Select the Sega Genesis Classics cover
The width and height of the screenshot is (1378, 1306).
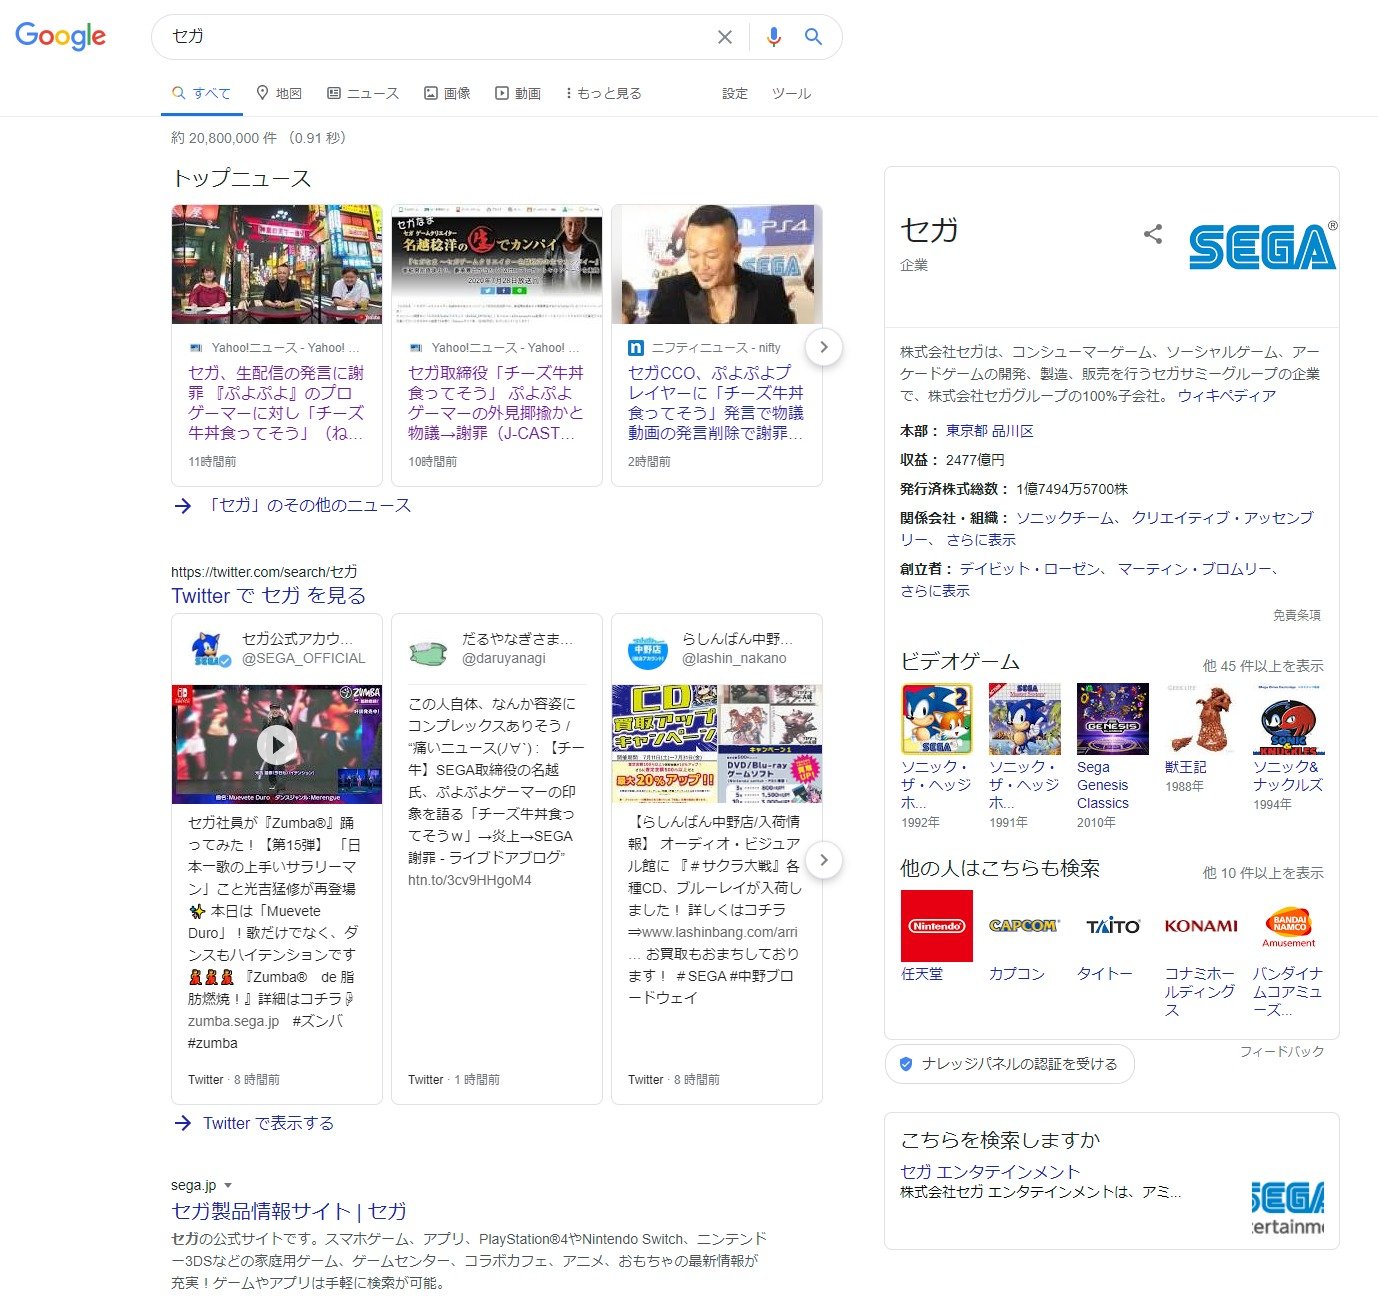point(1113,719)
